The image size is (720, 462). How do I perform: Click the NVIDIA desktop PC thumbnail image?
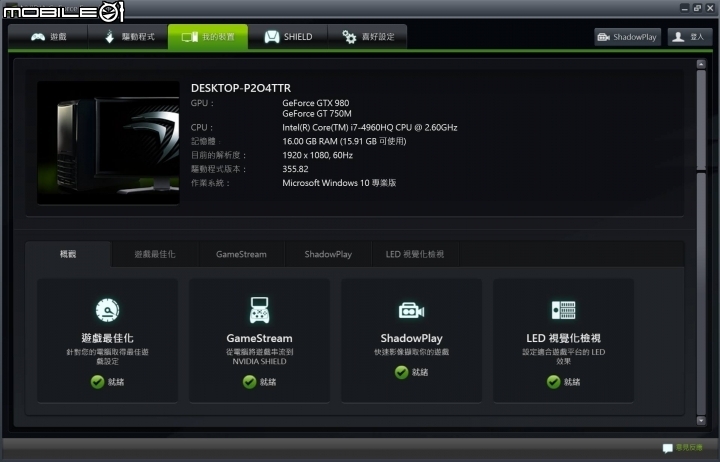pyautogui.click(x=108, y=143)
